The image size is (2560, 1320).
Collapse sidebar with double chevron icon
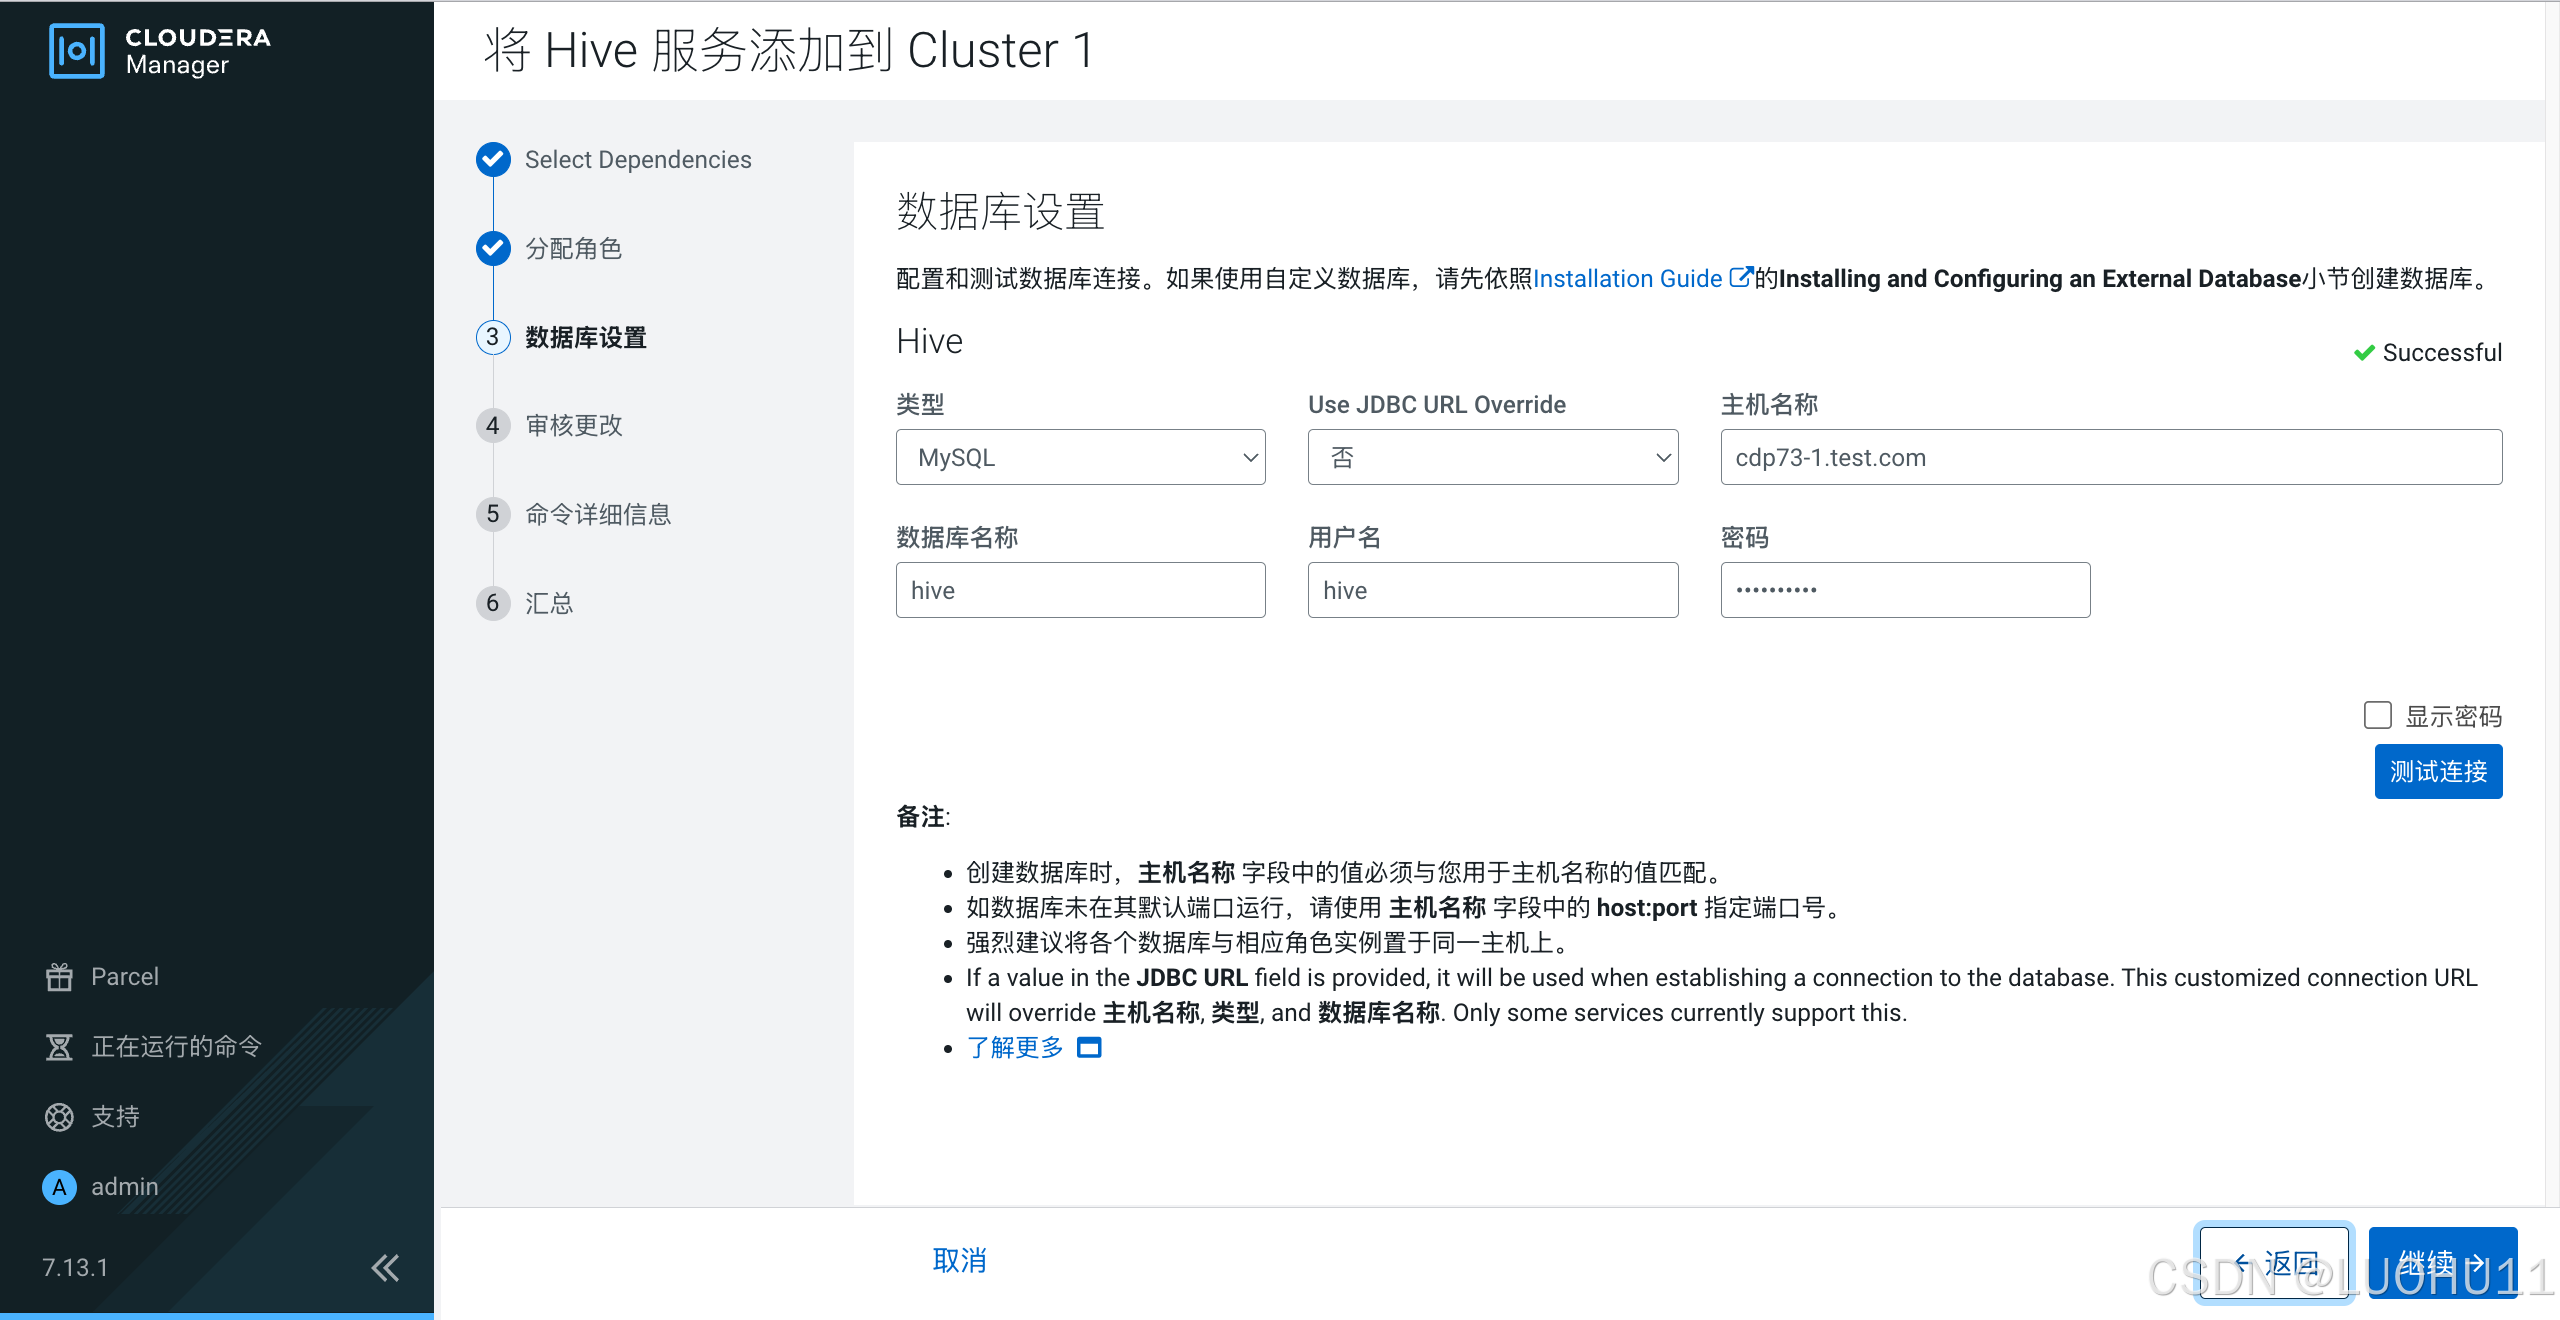click(x=385, y=1267)
